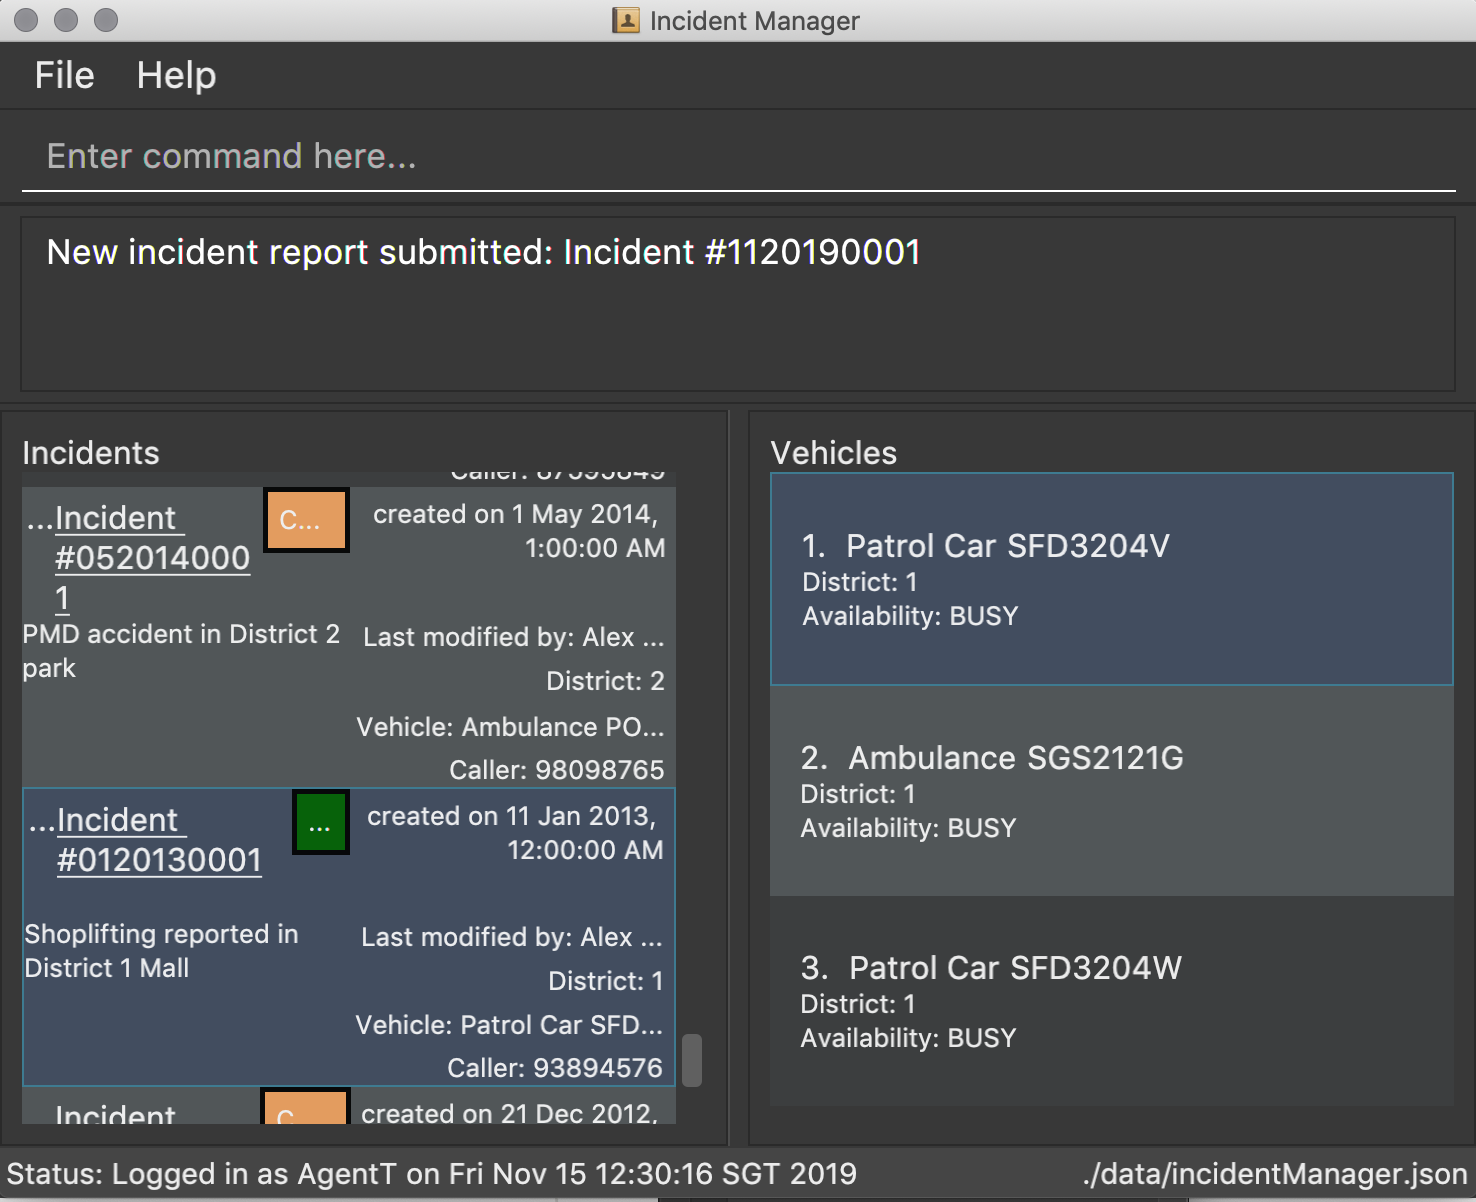Select vehicle 2 Ambulance SGS2121G
Screen dimensions: 1476x1202
pos(1112,791)
